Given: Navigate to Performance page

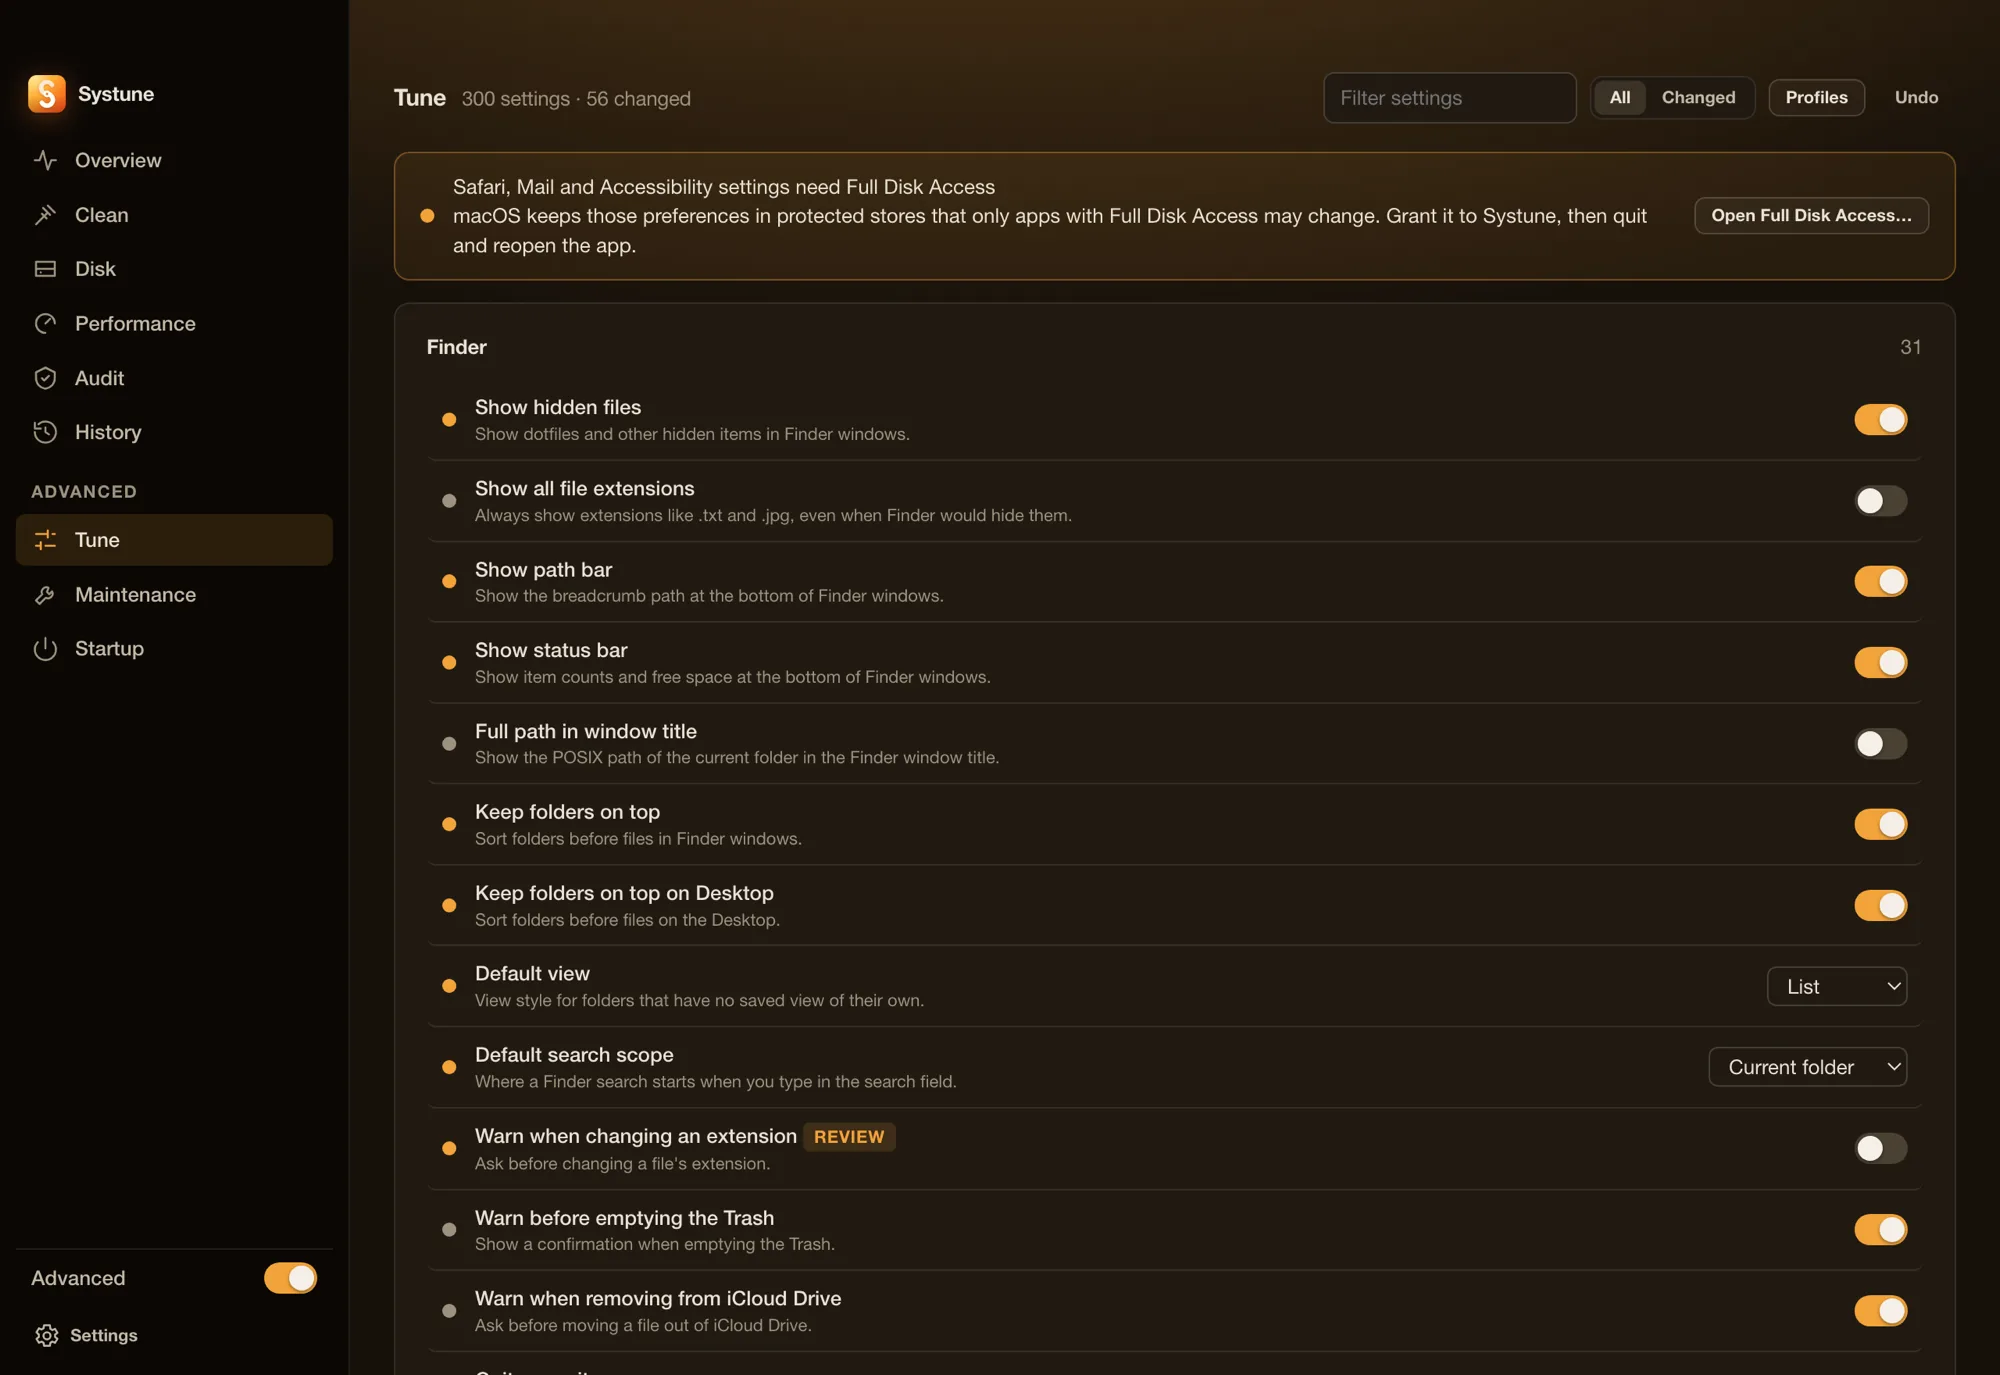Looking at the screenshot, I should 174,324.
